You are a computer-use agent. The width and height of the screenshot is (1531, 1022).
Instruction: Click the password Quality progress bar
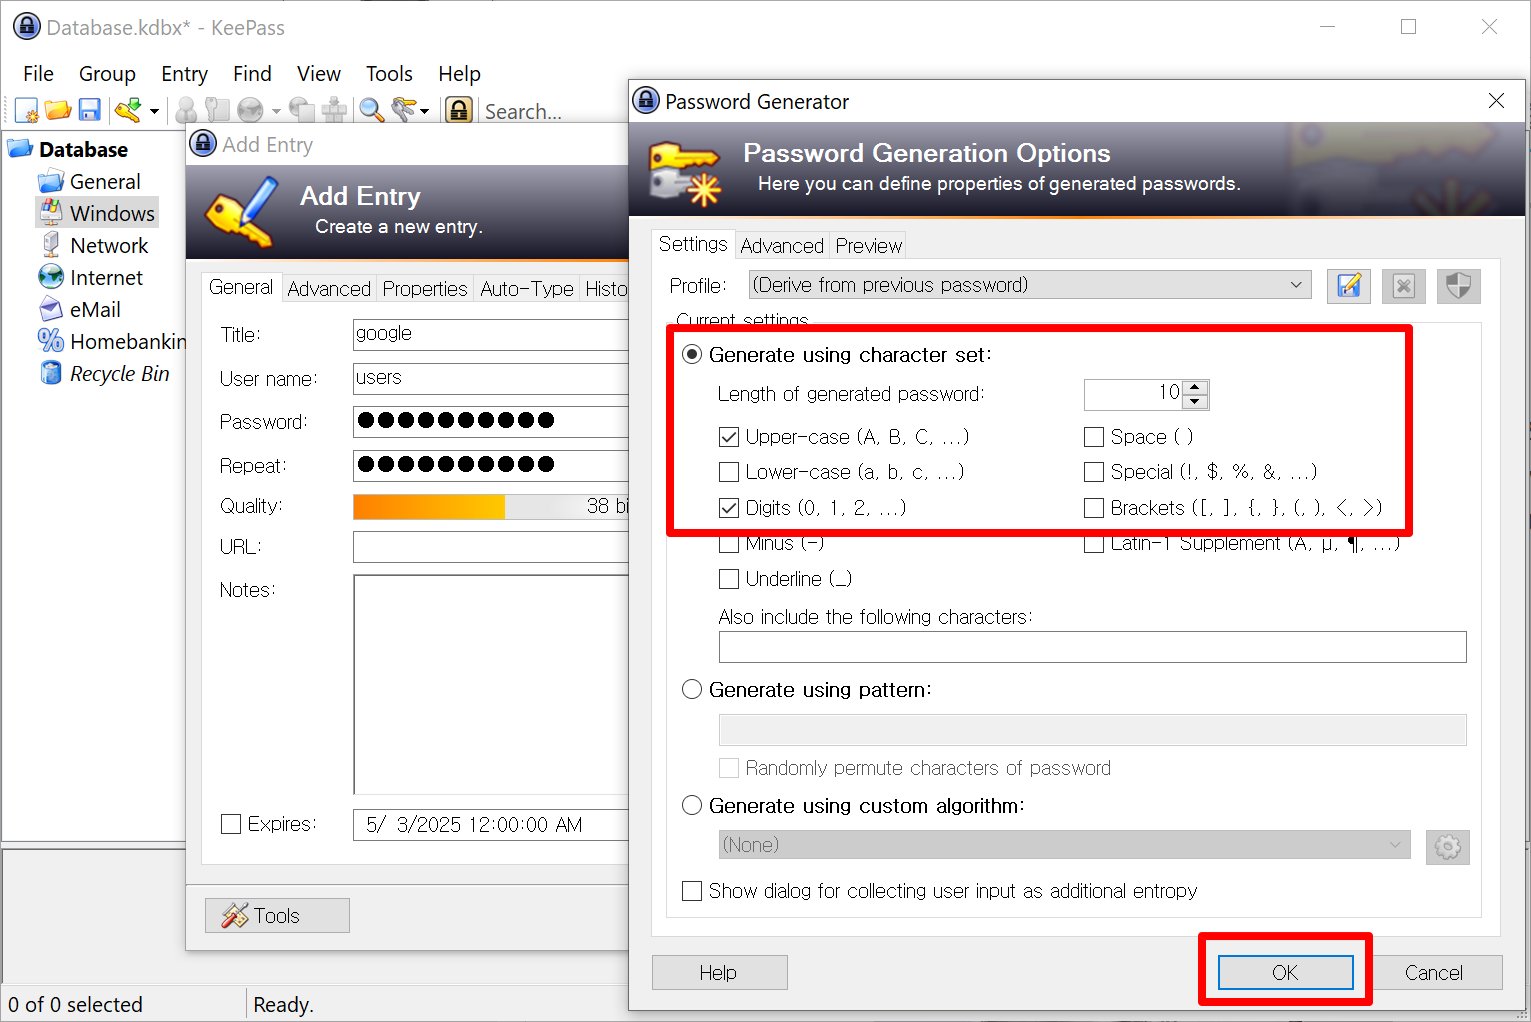click(x=491, y=506)
